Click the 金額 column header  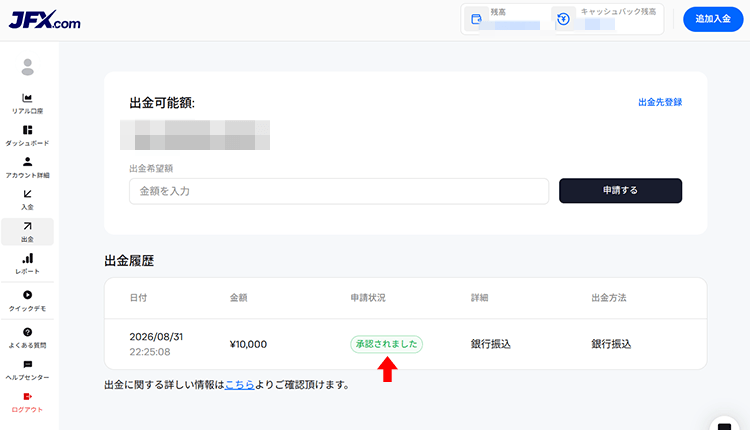coord(239,298)
